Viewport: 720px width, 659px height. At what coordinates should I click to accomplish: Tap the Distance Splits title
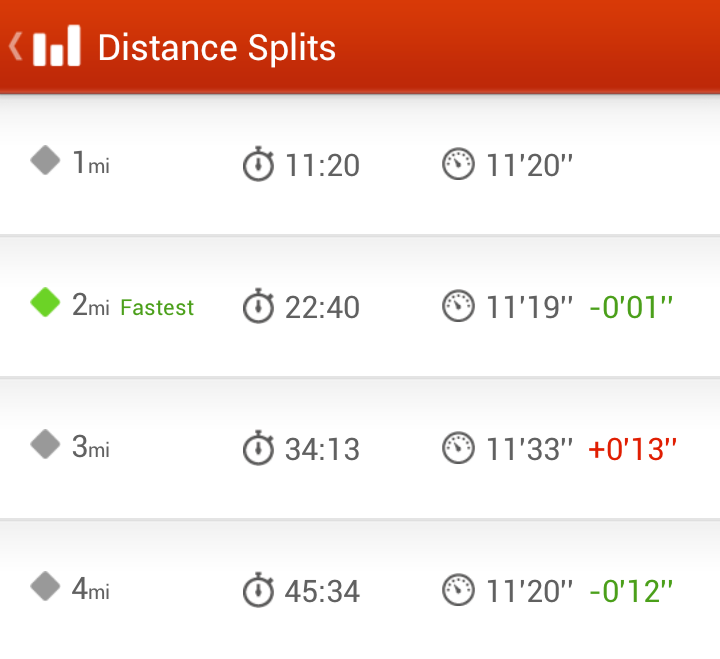(216, 47)
